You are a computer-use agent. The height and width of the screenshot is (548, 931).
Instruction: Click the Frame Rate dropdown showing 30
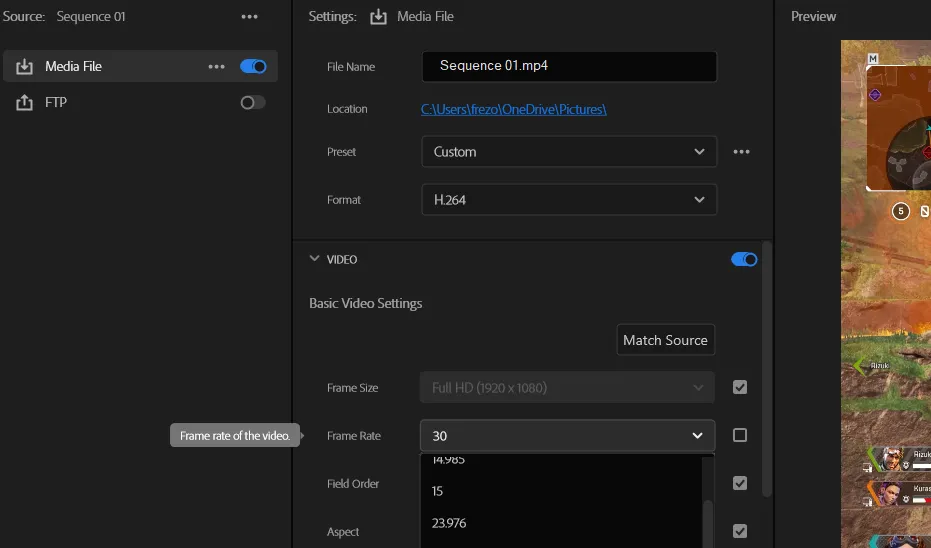coord(567,435)
